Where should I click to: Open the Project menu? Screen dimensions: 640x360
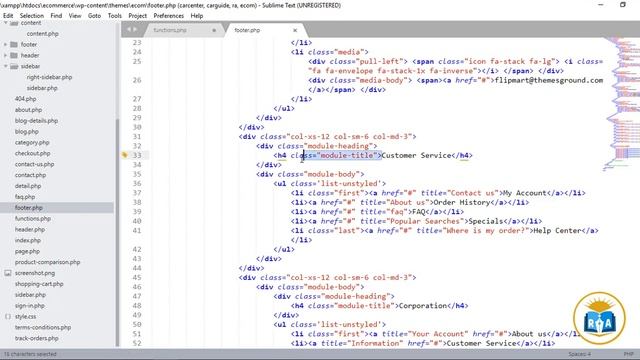point(138,16)
